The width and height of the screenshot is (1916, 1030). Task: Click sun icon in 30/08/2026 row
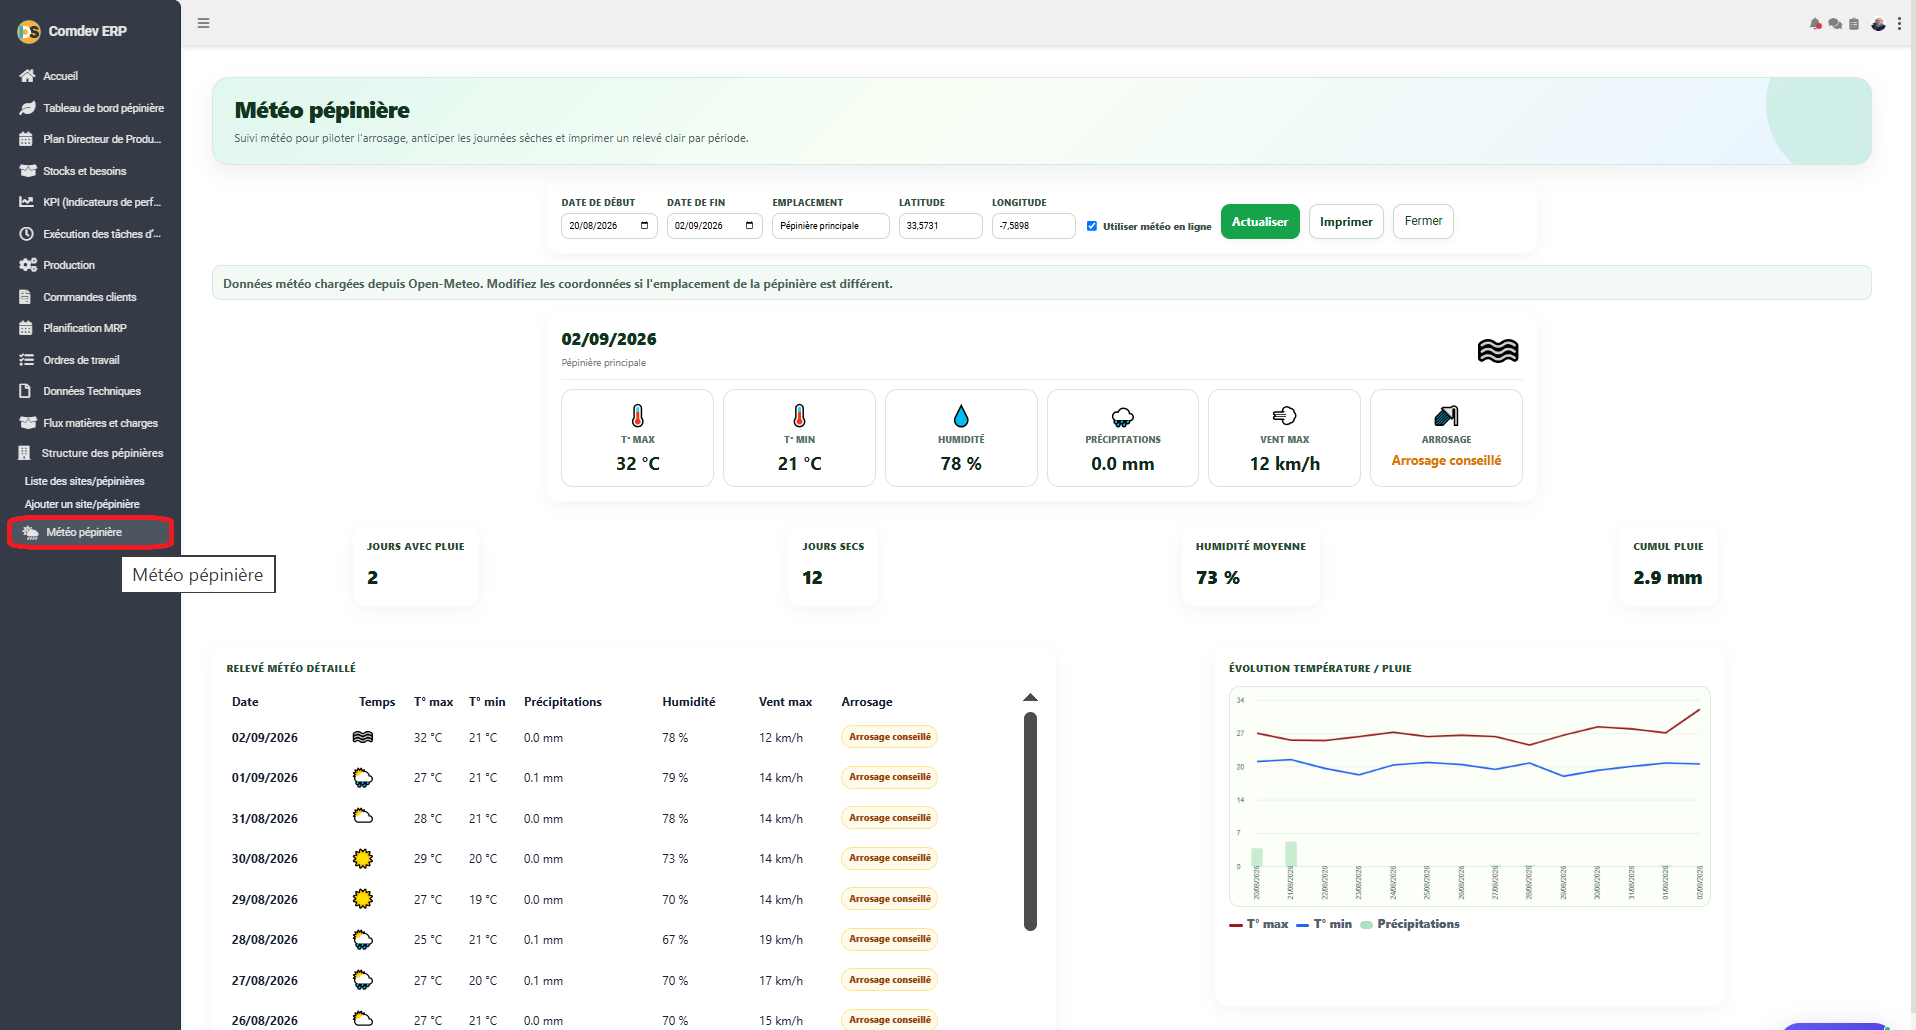point(363,858)
